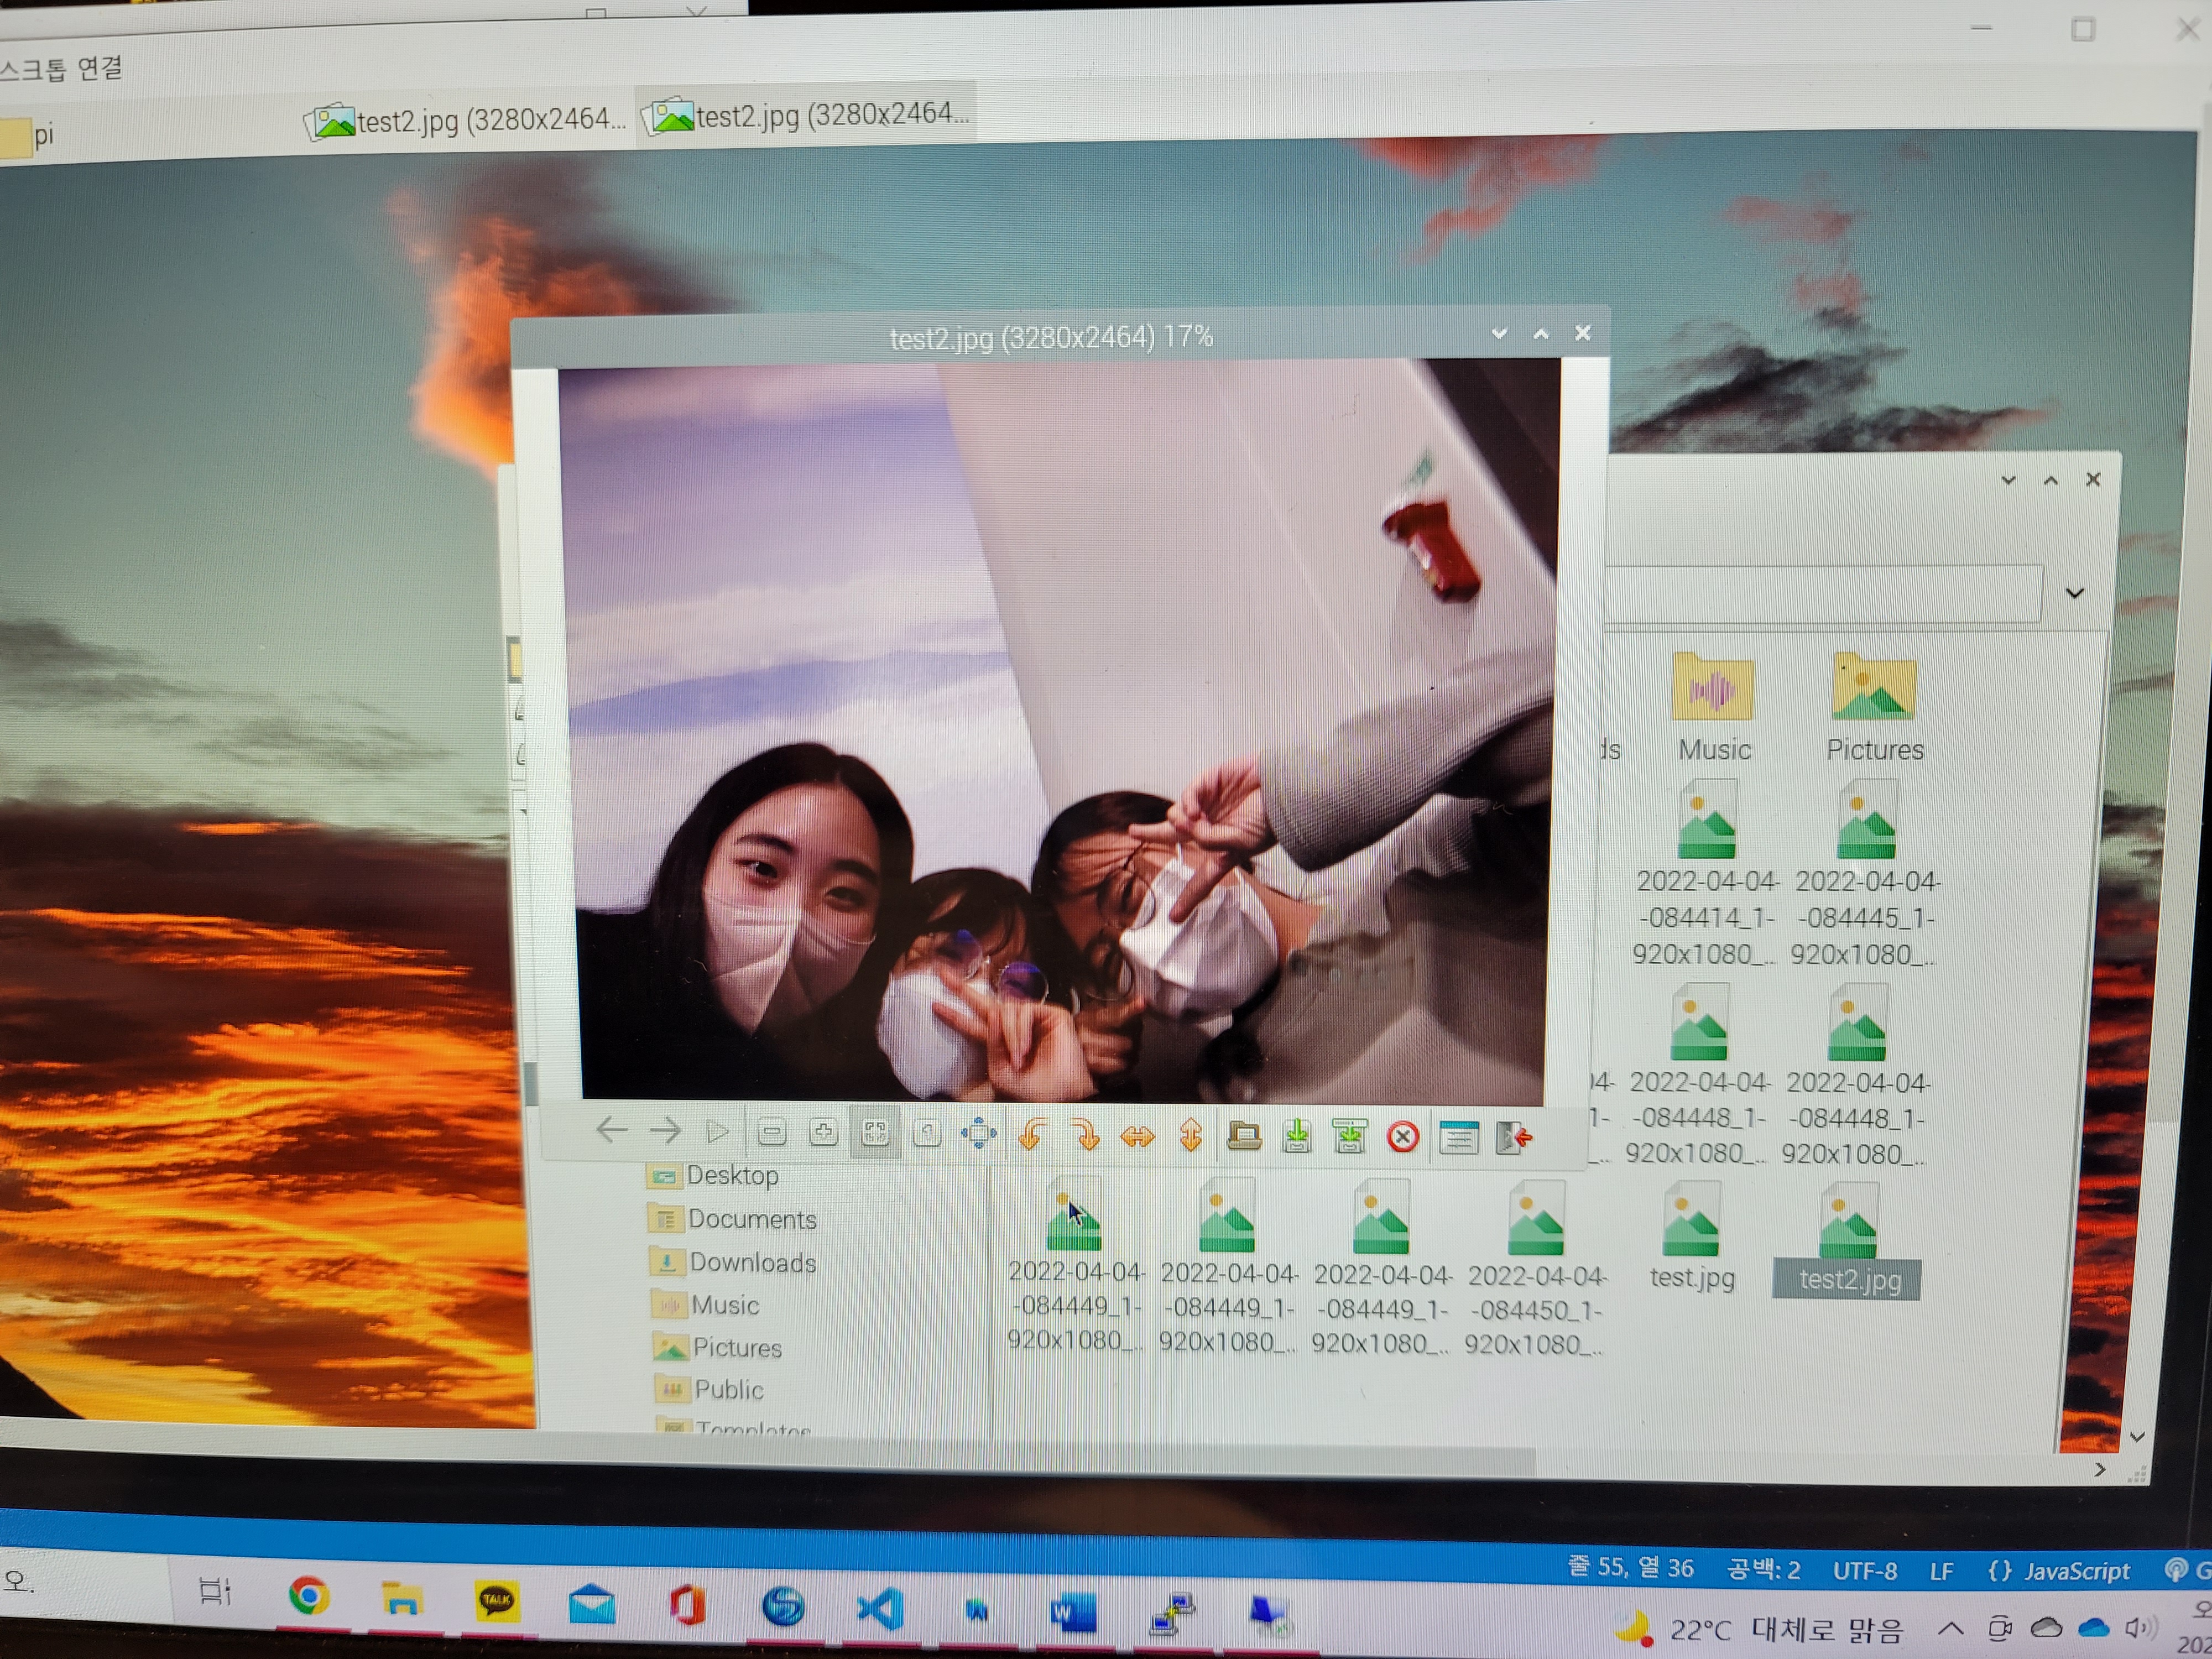Go to the next image arrow
This screenshot has width=2212, height=1659.
pos(665,1131)
